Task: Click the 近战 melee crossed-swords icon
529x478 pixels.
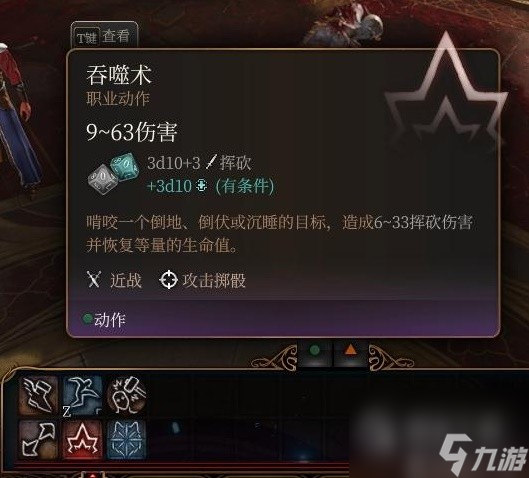Action: click(x=94, y=280)
